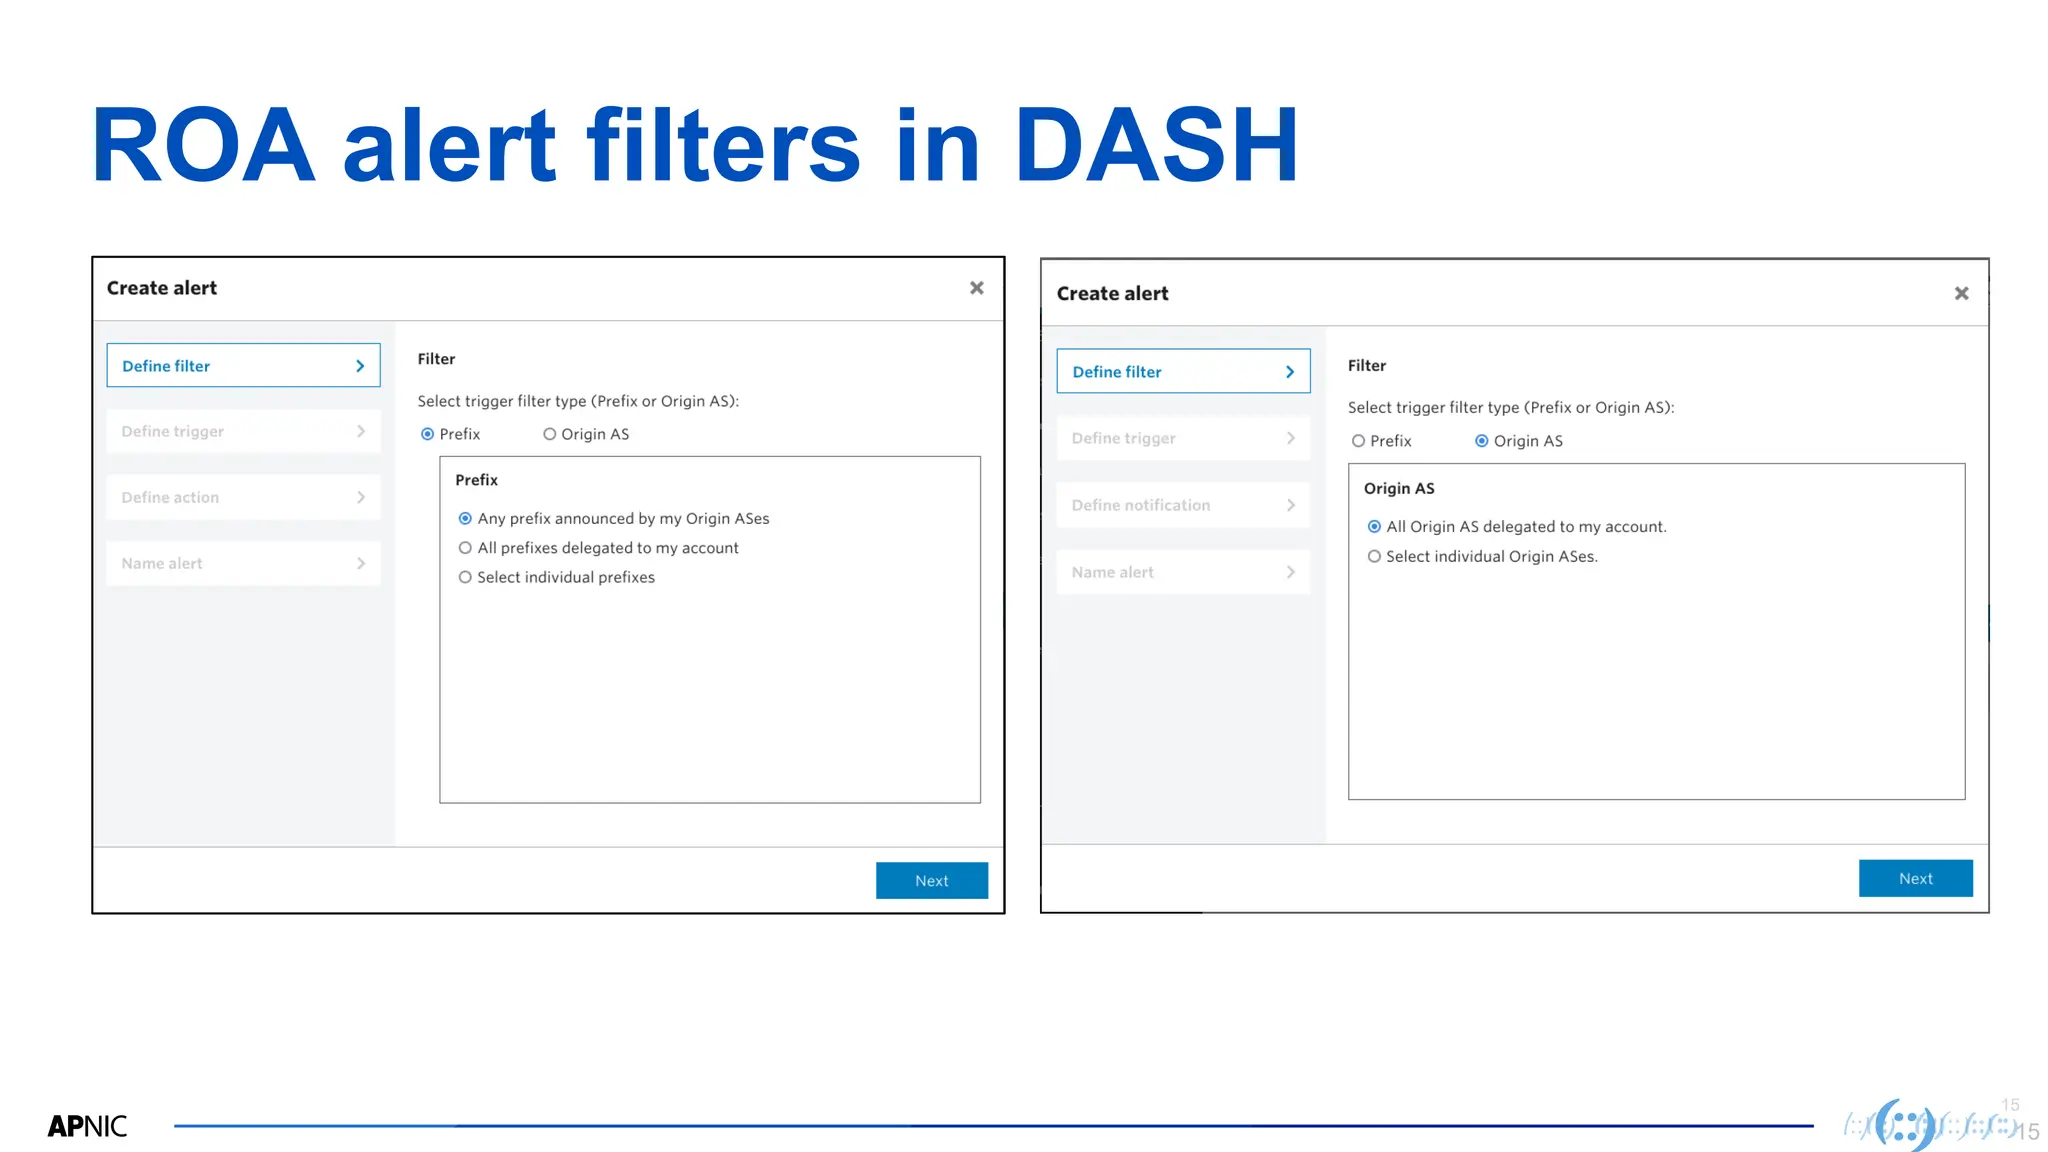Click chevron beside left Define trigger

tap(360, 431)
